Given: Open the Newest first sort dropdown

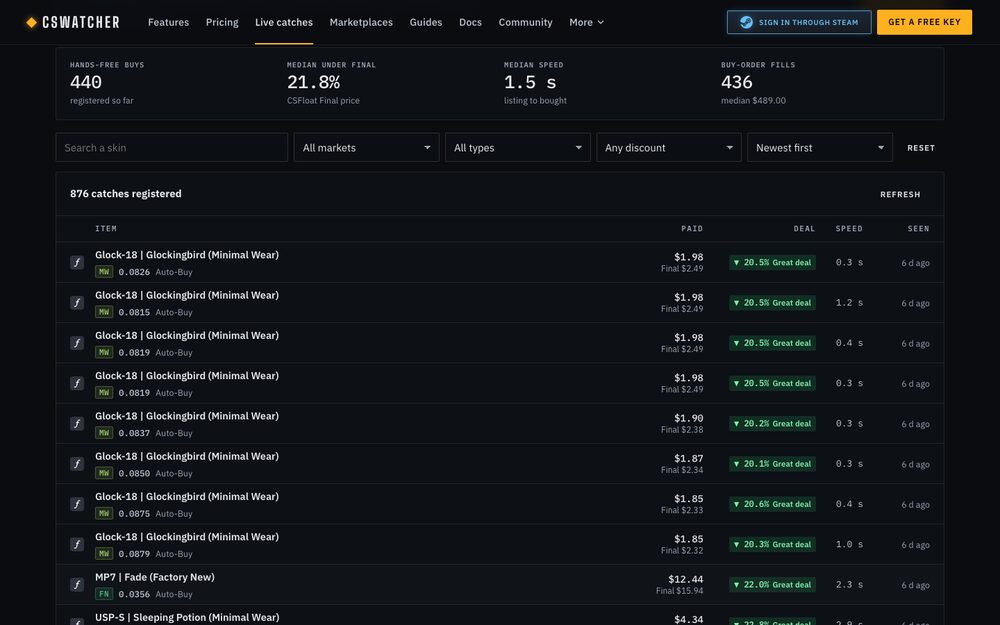Looking at the screenshot, I should point(820,147).
